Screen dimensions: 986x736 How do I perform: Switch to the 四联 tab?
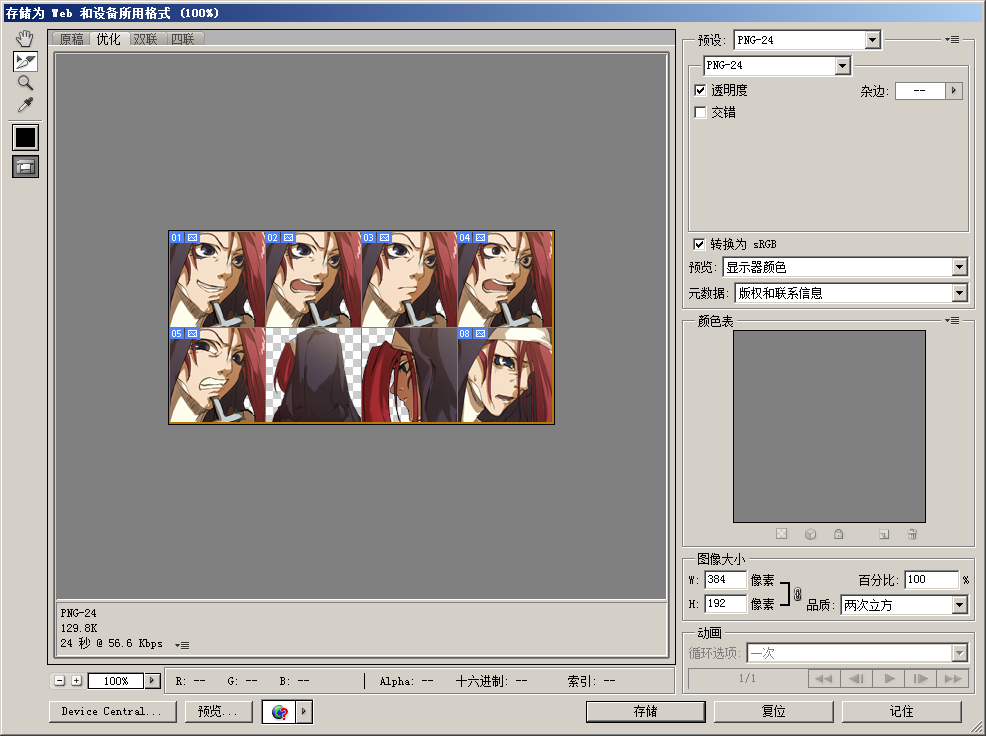tap(183, 39)
